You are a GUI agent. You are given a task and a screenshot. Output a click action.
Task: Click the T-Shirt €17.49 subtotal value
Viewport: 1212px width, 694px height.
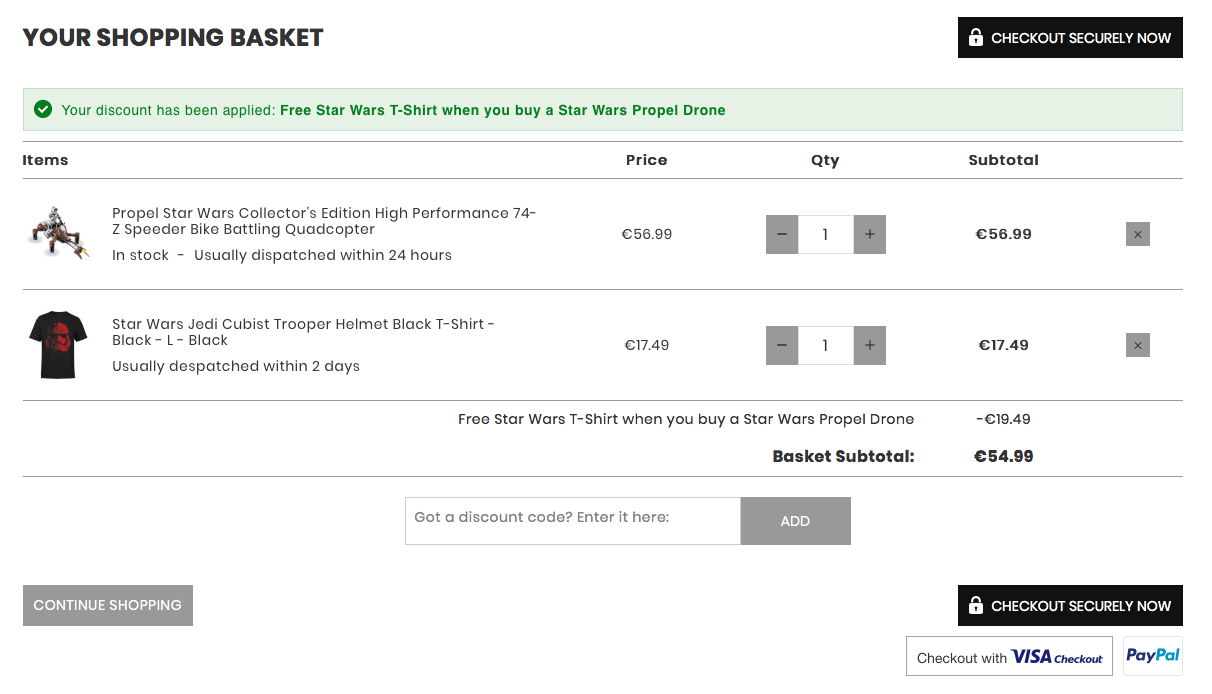click(1004, 345)
